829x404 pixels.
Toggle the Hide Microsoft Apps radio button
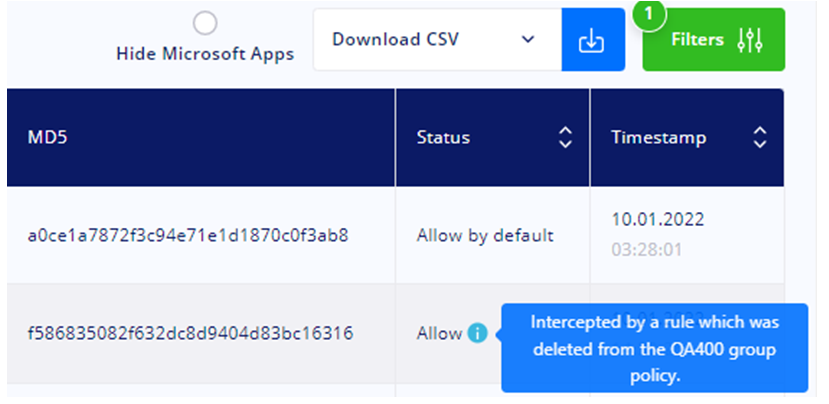pyautogui.click(x=205, y=23)
